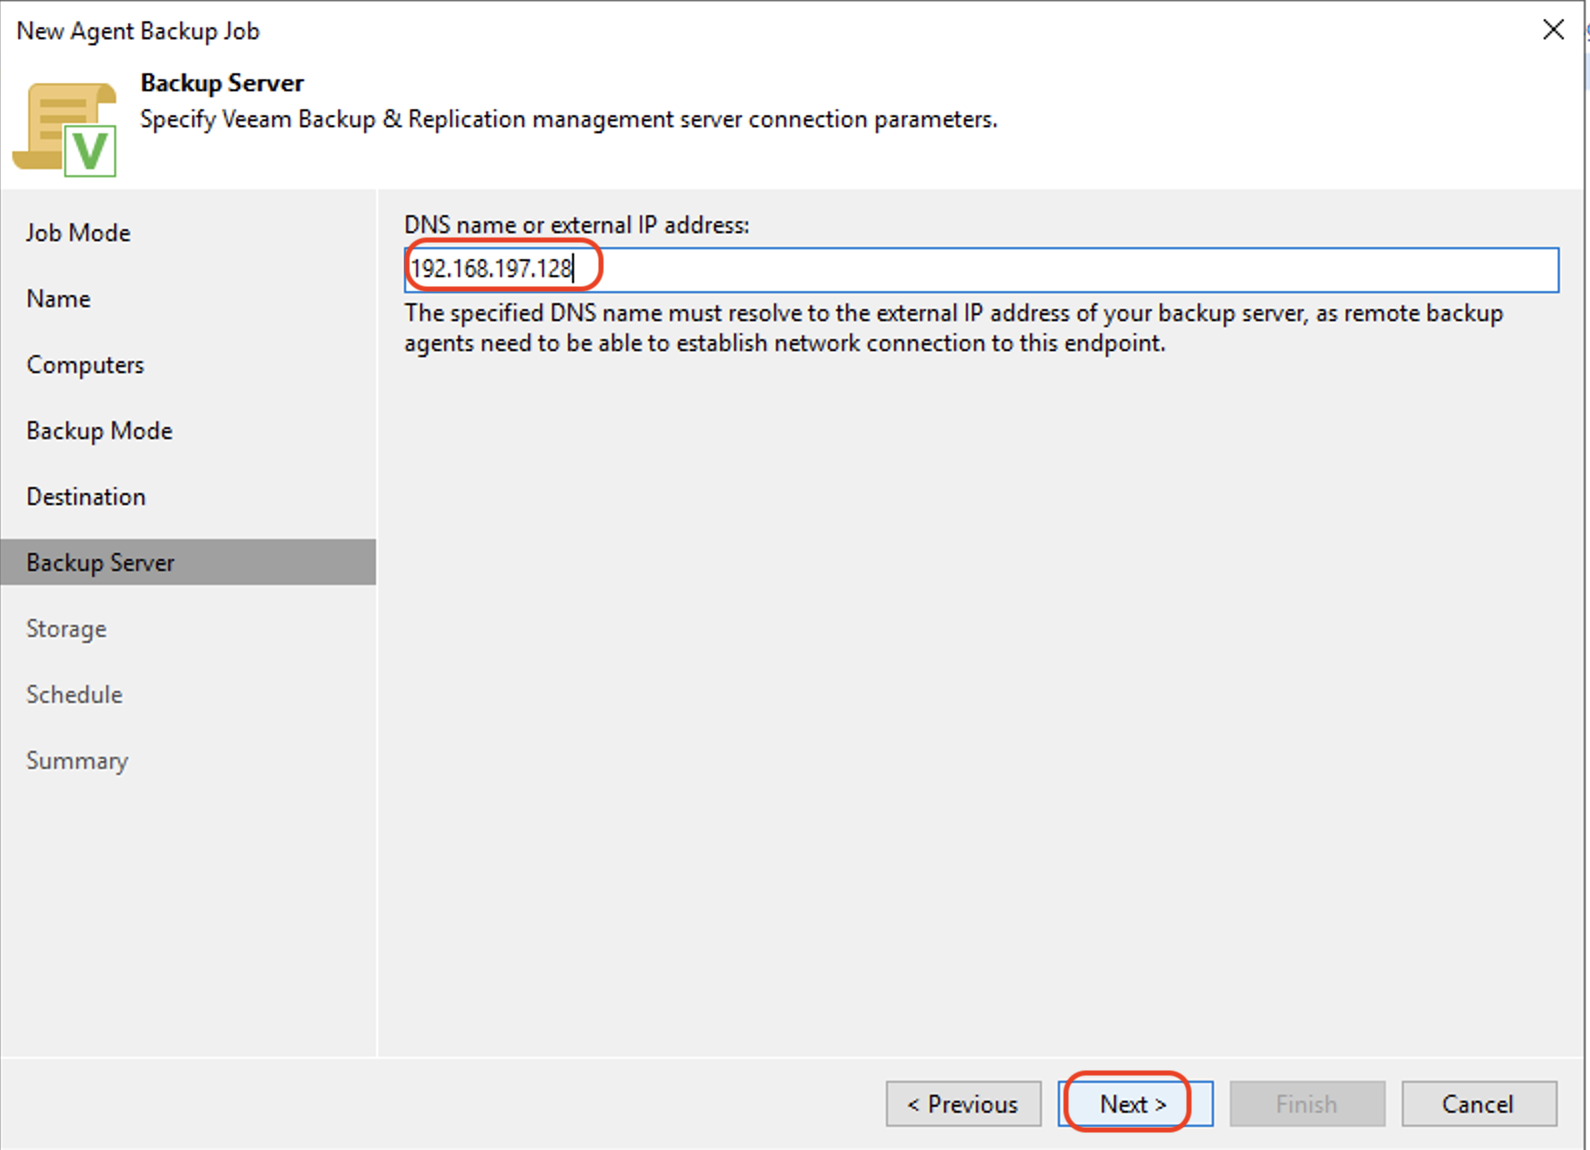
Task: Open the Schedule wizard step
Action: tap(74, 694)
